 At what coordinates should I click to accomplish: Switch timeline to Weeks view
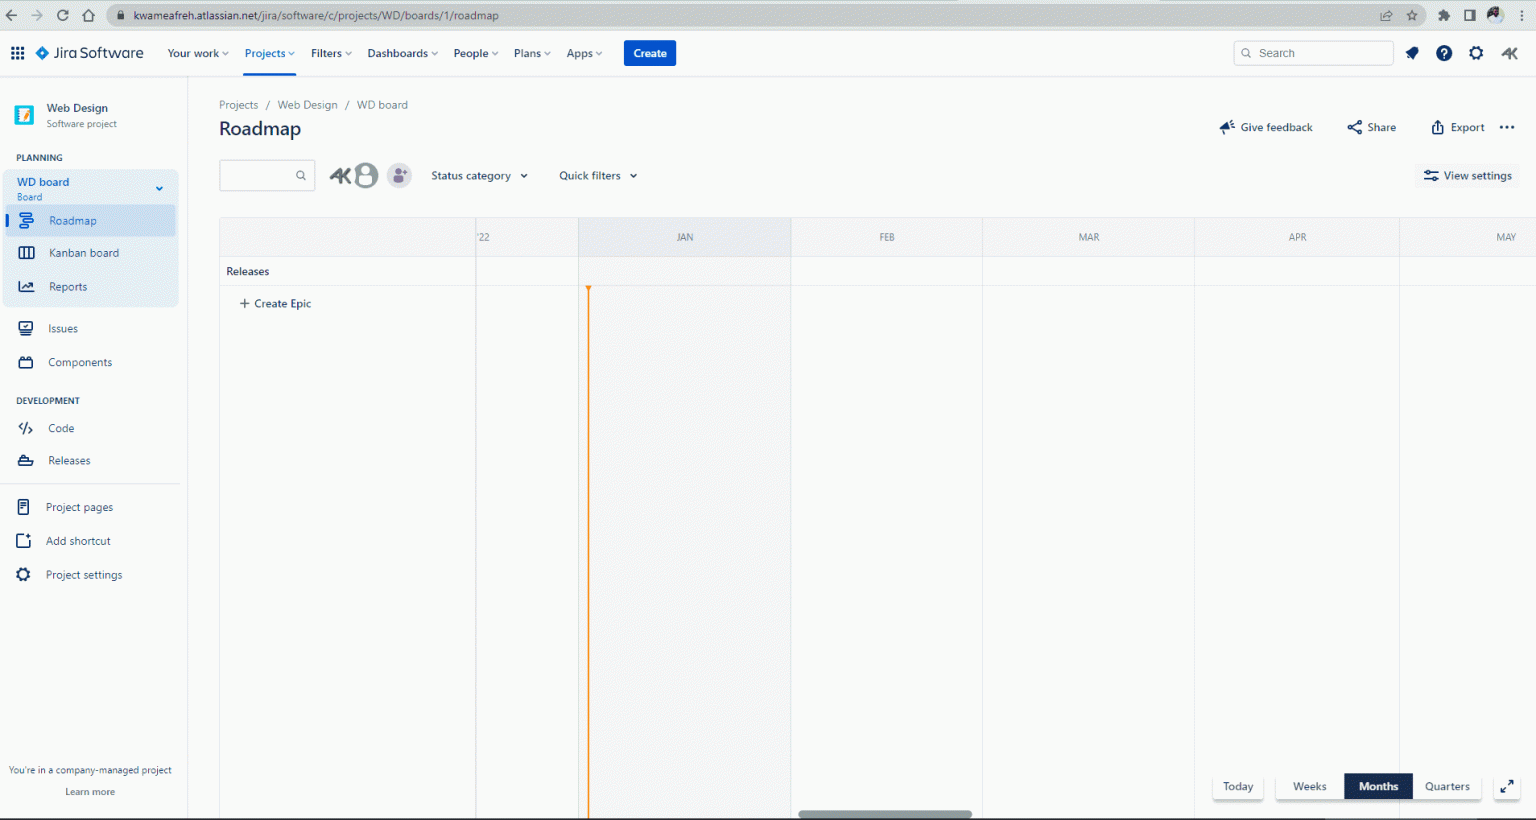[x=1309, y=786]
